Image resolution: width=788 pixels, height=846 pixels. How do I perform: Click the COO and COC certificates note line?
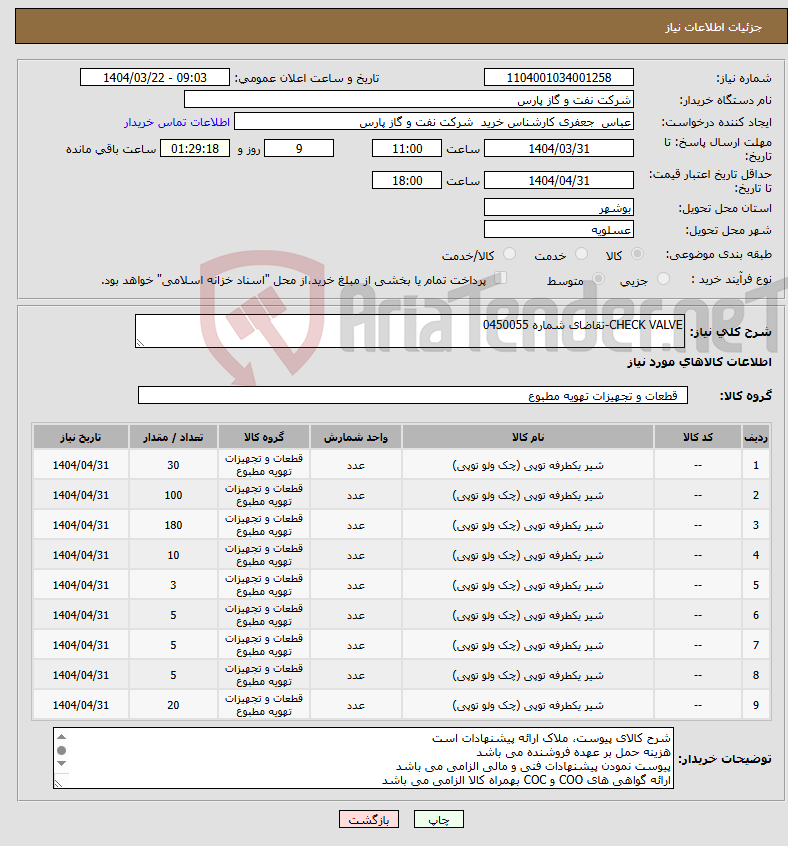point(526,780)
